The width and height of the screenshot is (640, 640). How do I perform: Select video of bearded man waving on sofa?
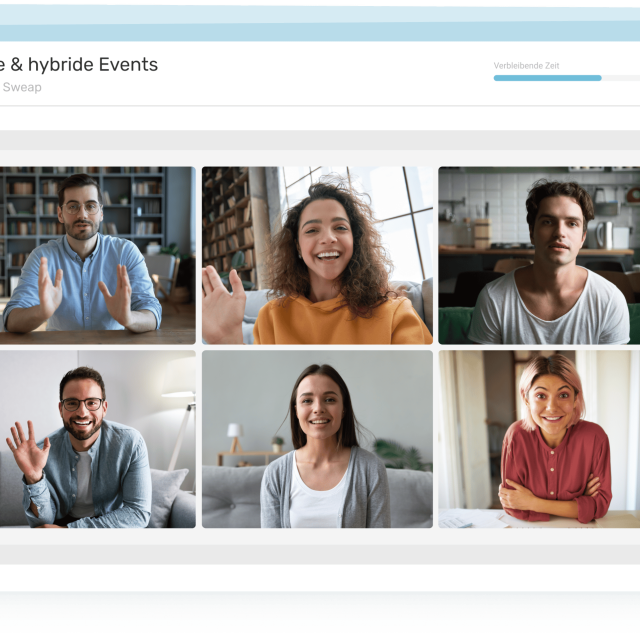click(98, 439)
